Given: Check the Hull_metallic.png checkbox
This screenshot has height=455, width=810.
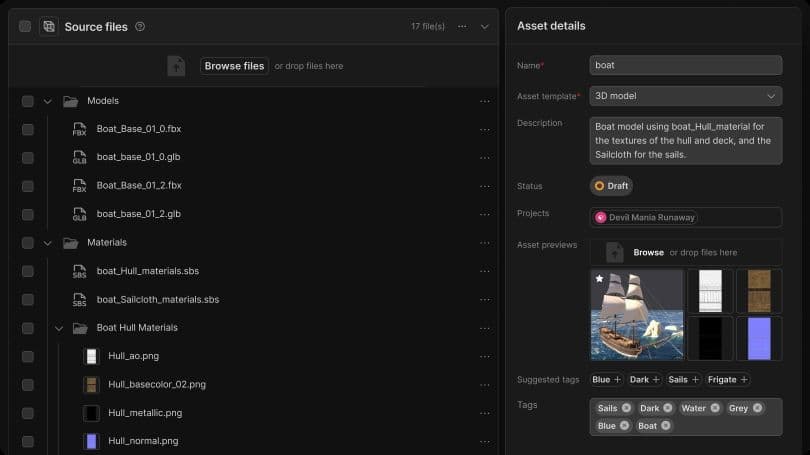Looking at the screenshot, I should click(28, 413).
